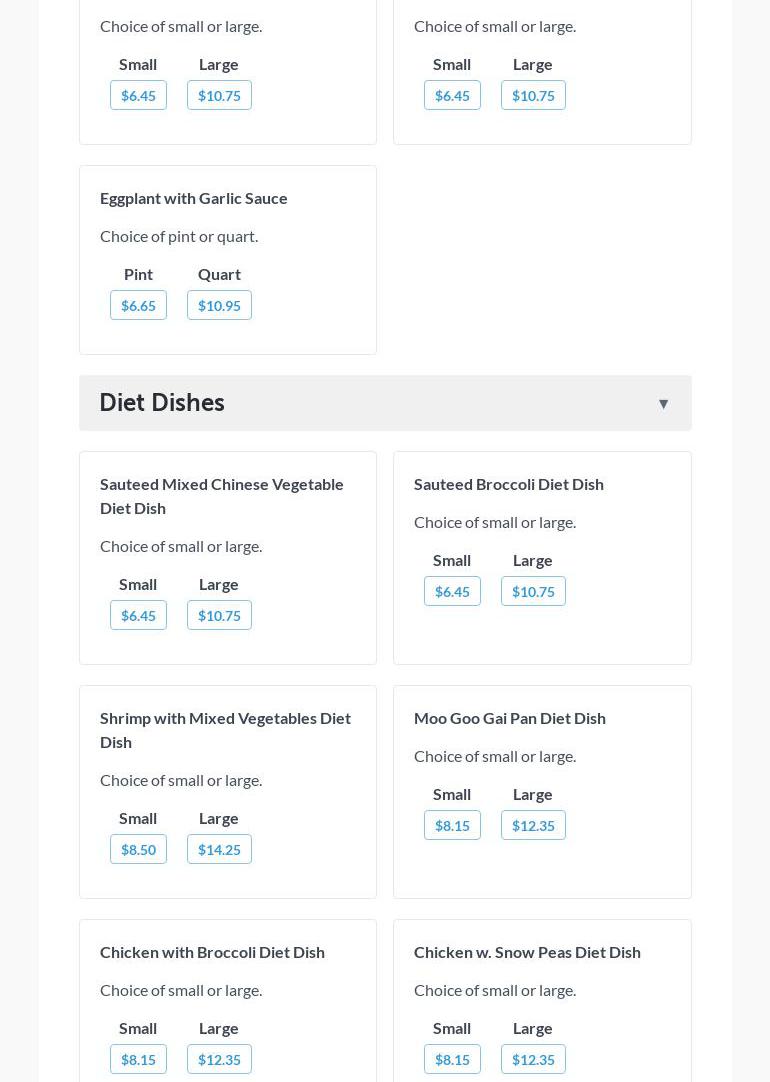Open Eggplant with Garlic Sauce item title
The width and height of the screenshot is (770, 1082).
[194, 198]
